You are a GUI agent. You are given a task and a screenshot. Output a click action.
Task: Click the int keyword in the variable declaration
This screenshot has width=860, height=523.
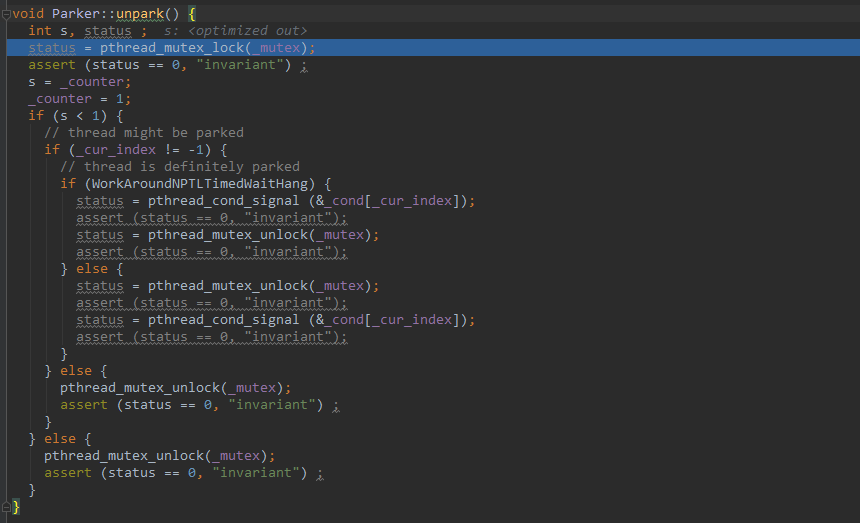point(40,31)
